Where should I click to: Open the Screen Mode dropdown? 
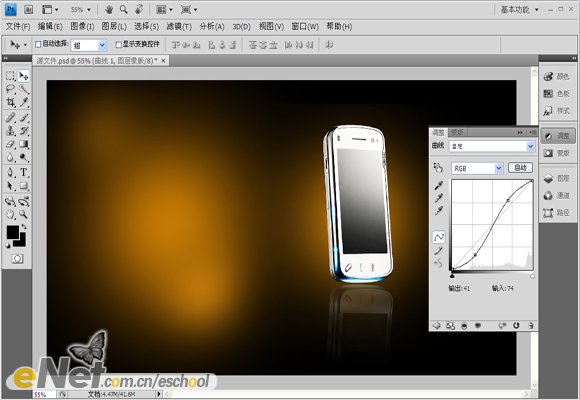coord(189,10)
